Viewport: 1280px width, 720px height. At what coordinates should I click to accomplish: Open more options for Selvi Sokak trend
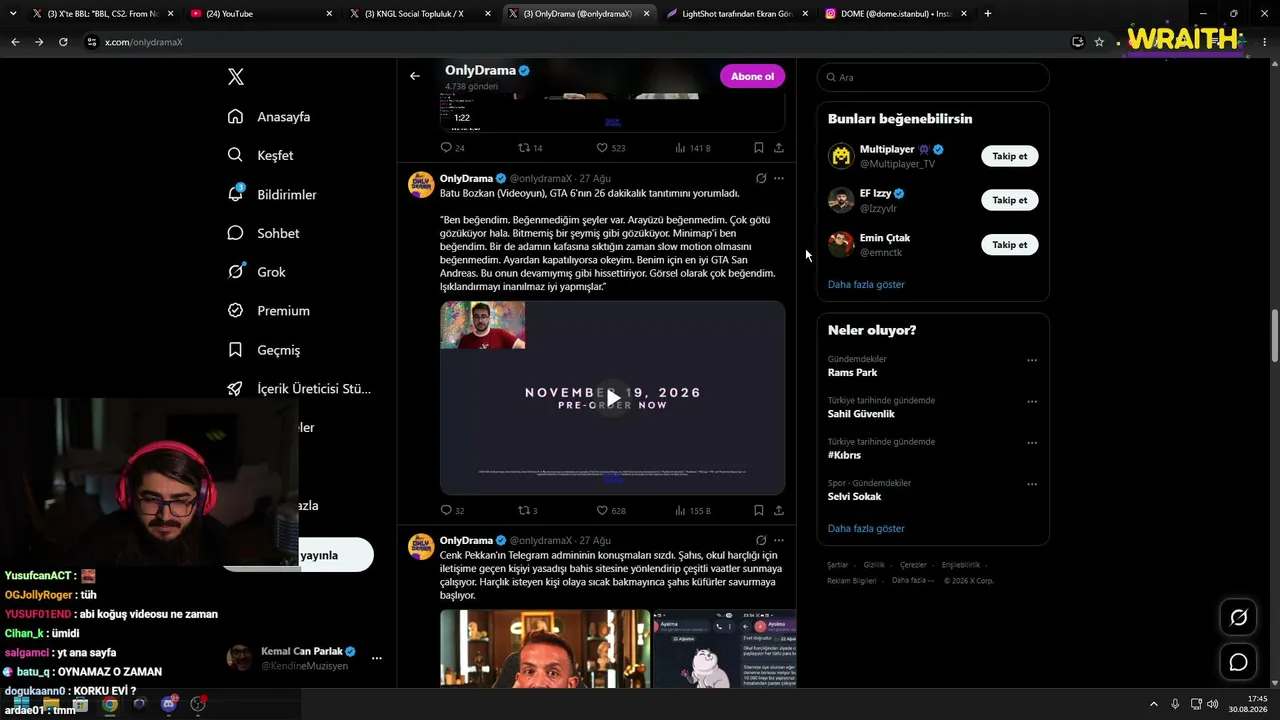tap(1032, 485)
